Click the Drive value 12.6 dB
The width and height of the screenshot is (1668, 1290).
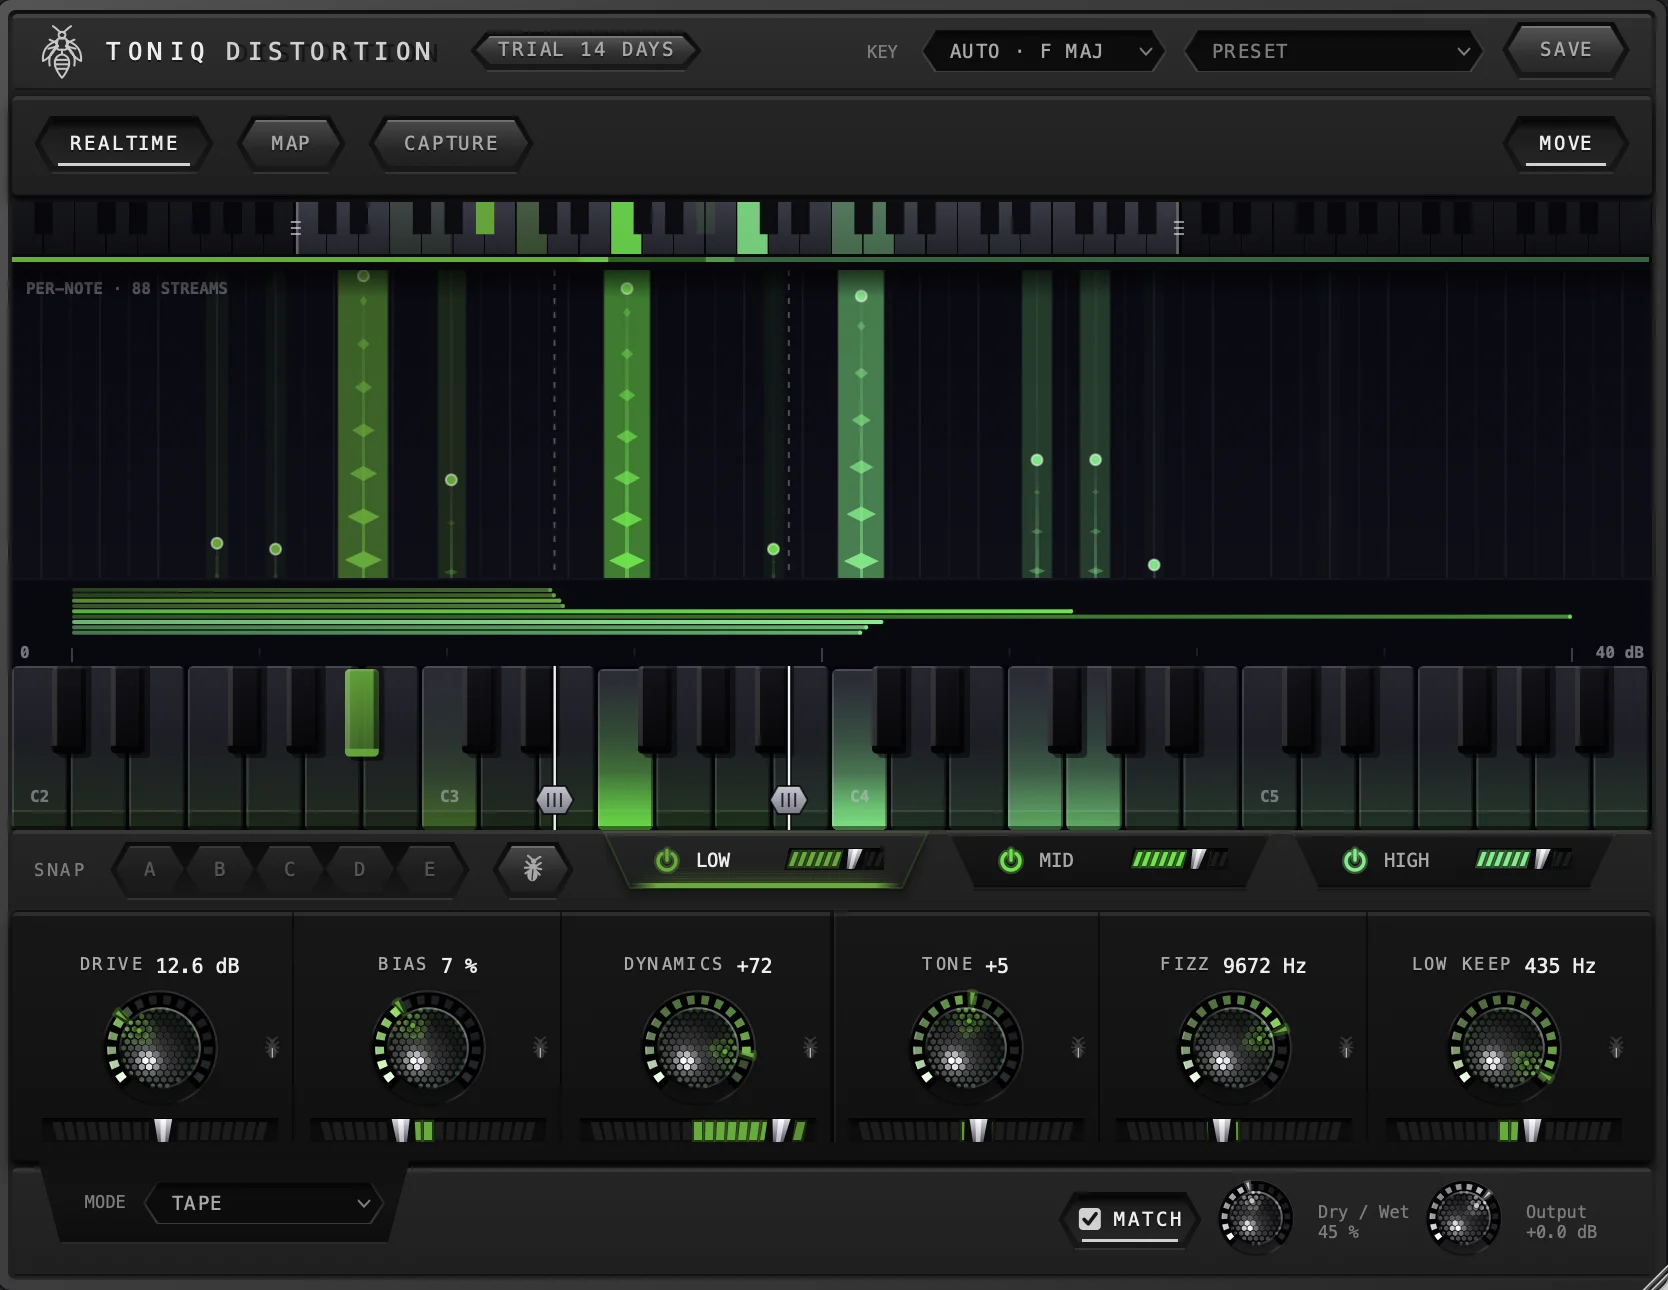(198, 966)
